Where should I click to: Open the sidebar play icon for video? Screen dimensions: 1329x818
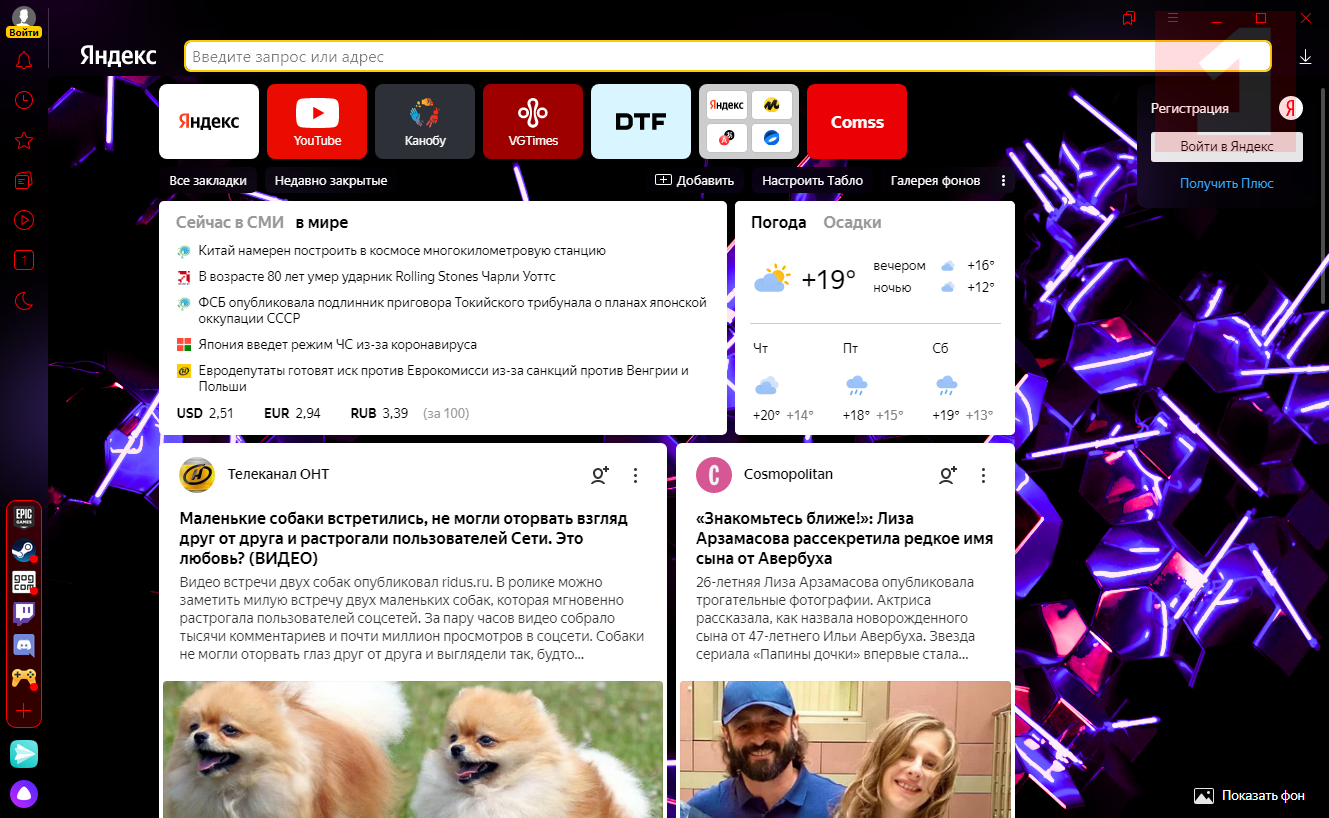tap(24, 220)
